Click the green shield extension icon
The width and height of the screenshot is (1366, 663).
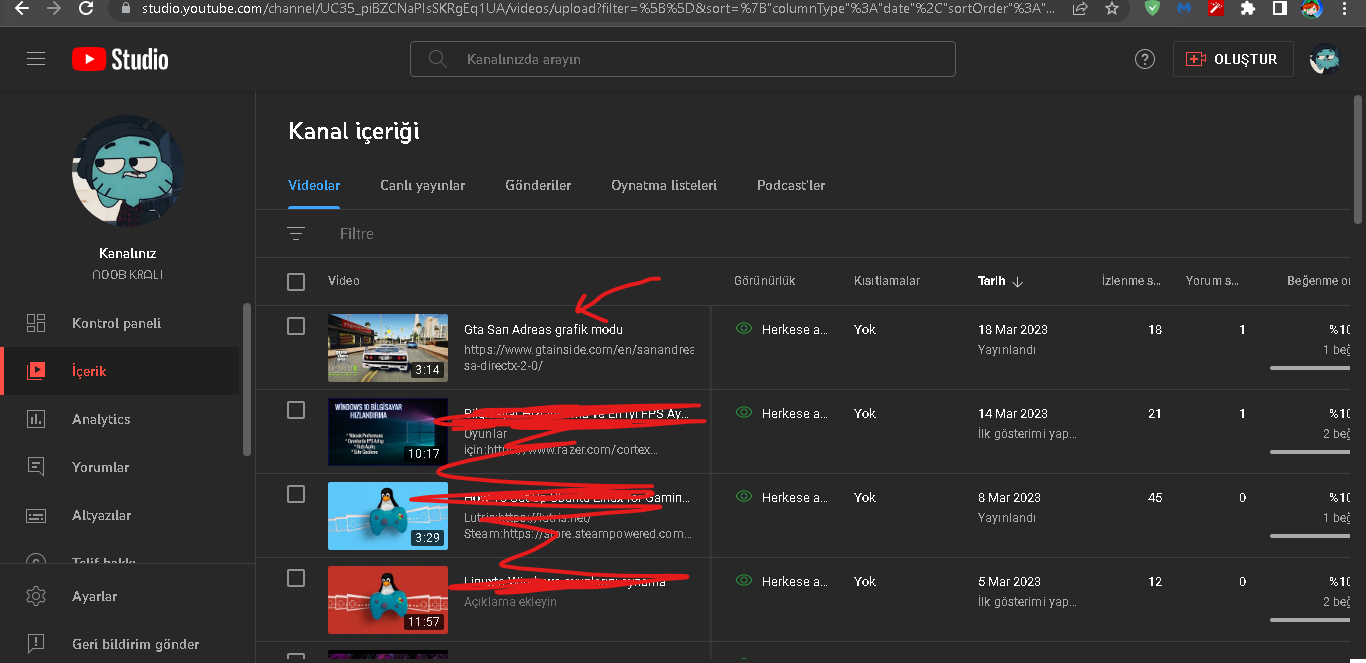tap(1153, 8)
